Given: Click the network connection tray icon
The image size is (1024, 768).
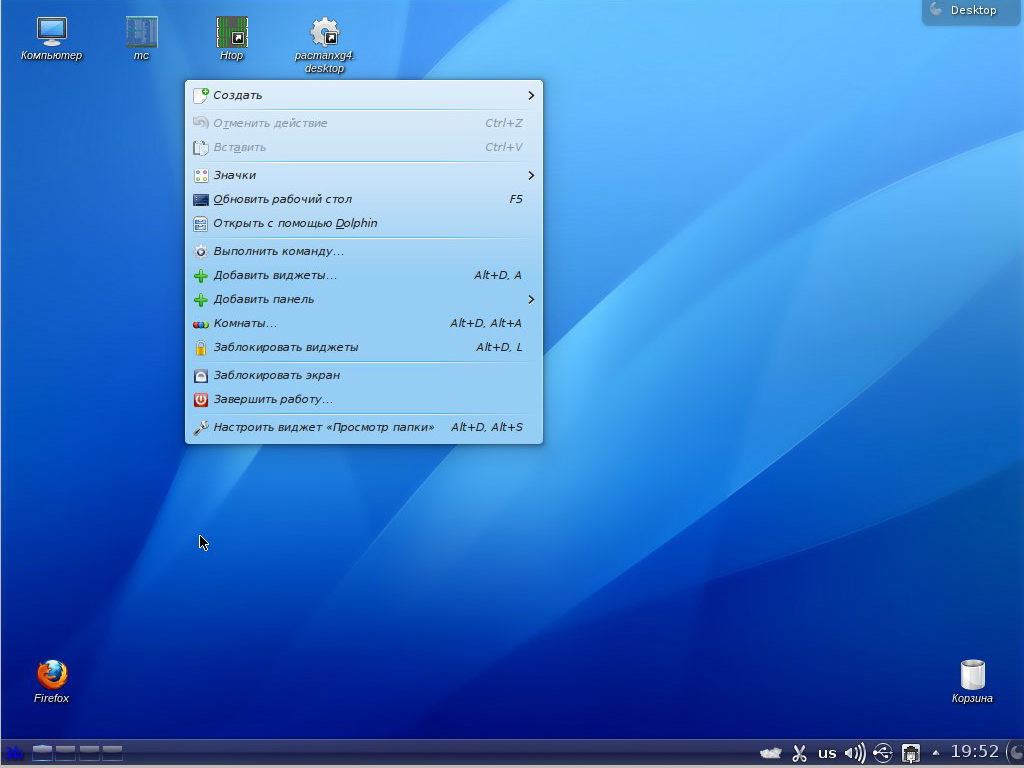Looking at the screenshot, I should (x=910, y=753).
